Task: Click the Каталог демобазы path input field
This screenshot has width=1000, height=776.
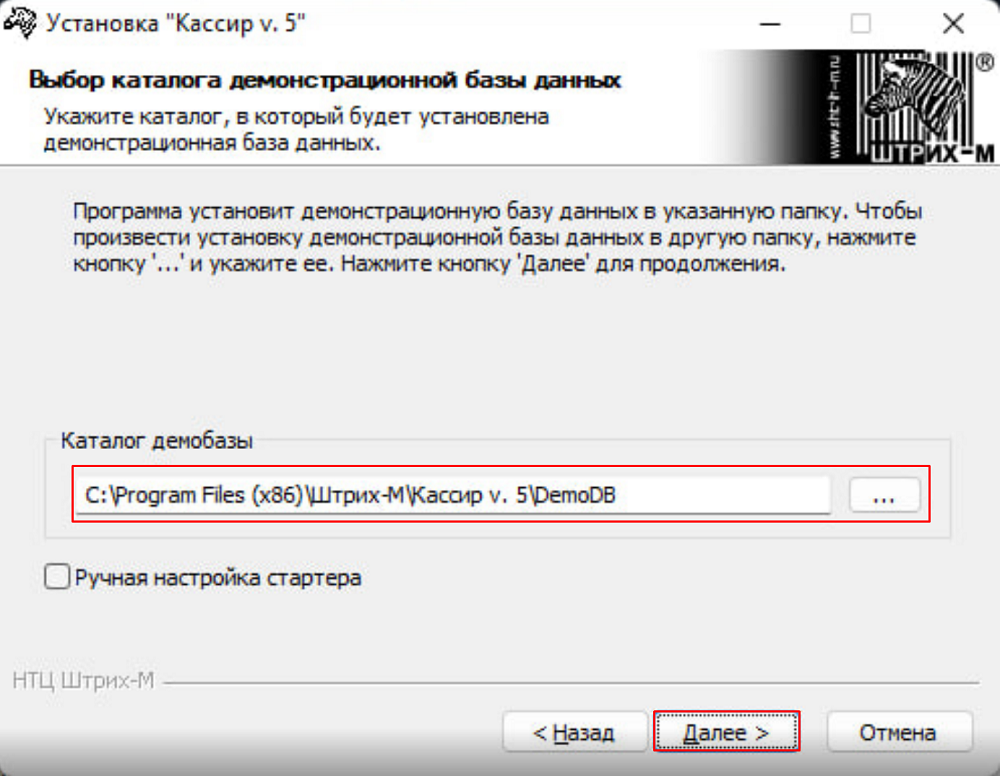Action: 453,495
